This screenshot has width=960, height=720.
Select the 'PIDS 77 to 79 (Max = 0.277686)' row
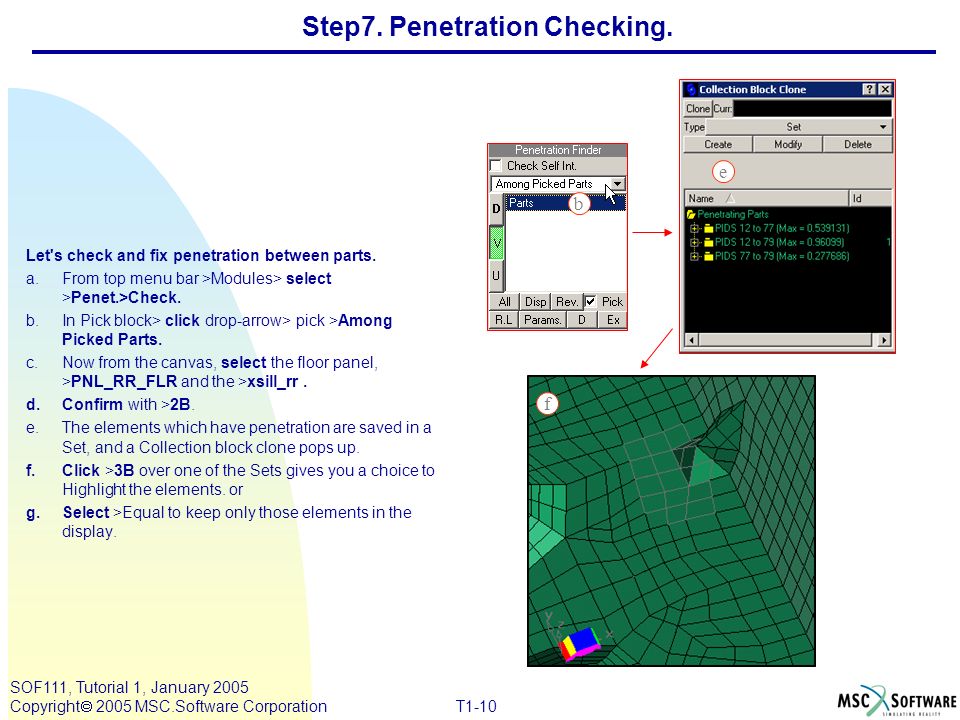(782, 257)
